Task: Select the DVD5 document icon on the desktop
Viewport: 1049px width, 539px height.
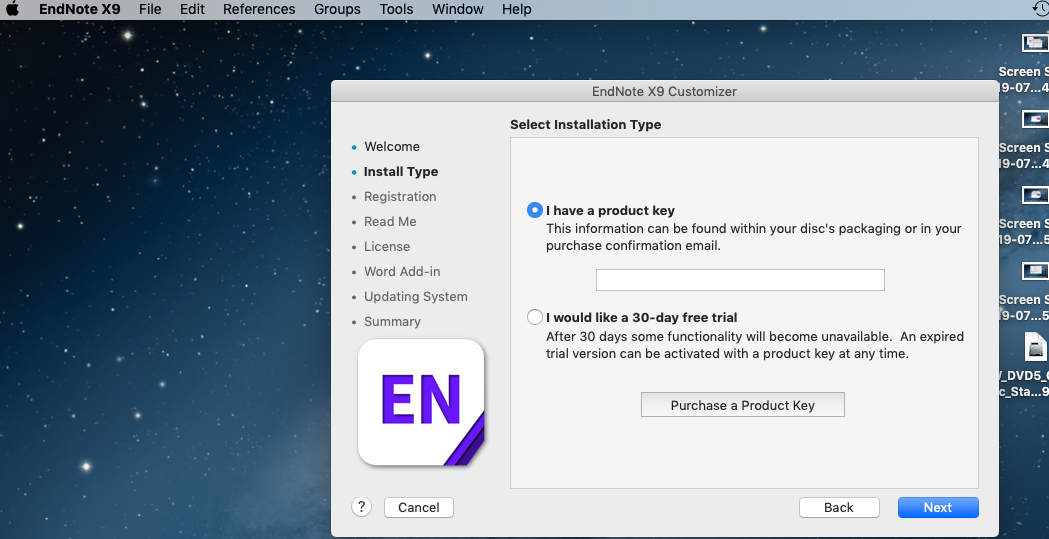Action: point(1036,348)
